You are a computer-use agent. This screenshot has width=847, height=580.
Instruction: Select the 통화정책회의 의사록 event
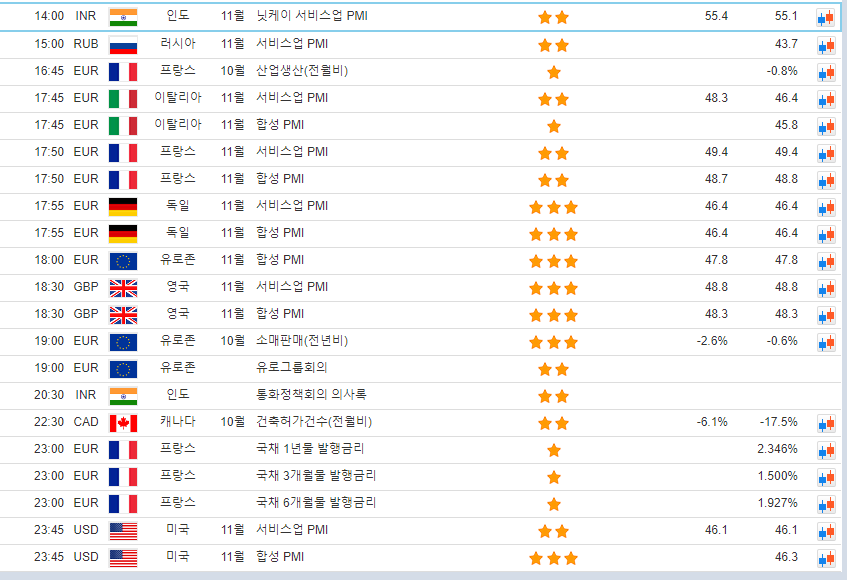pos(311,395)
